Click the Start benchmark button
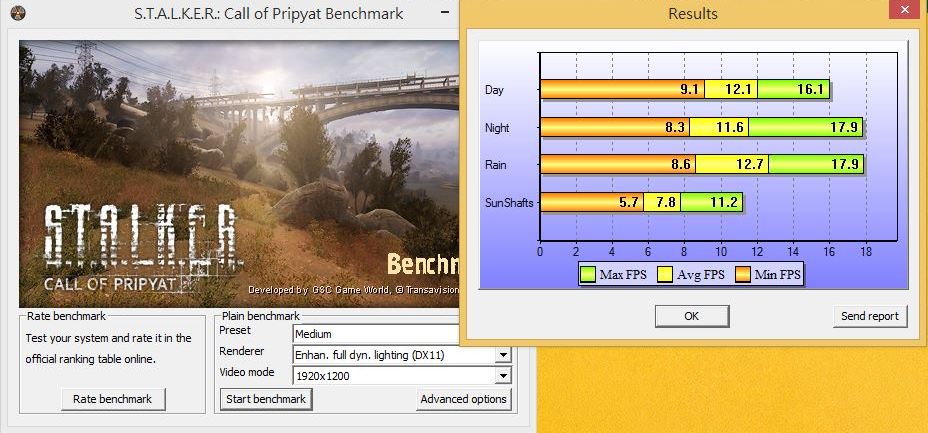The image size is (928, 433). [x=266, y=399]
